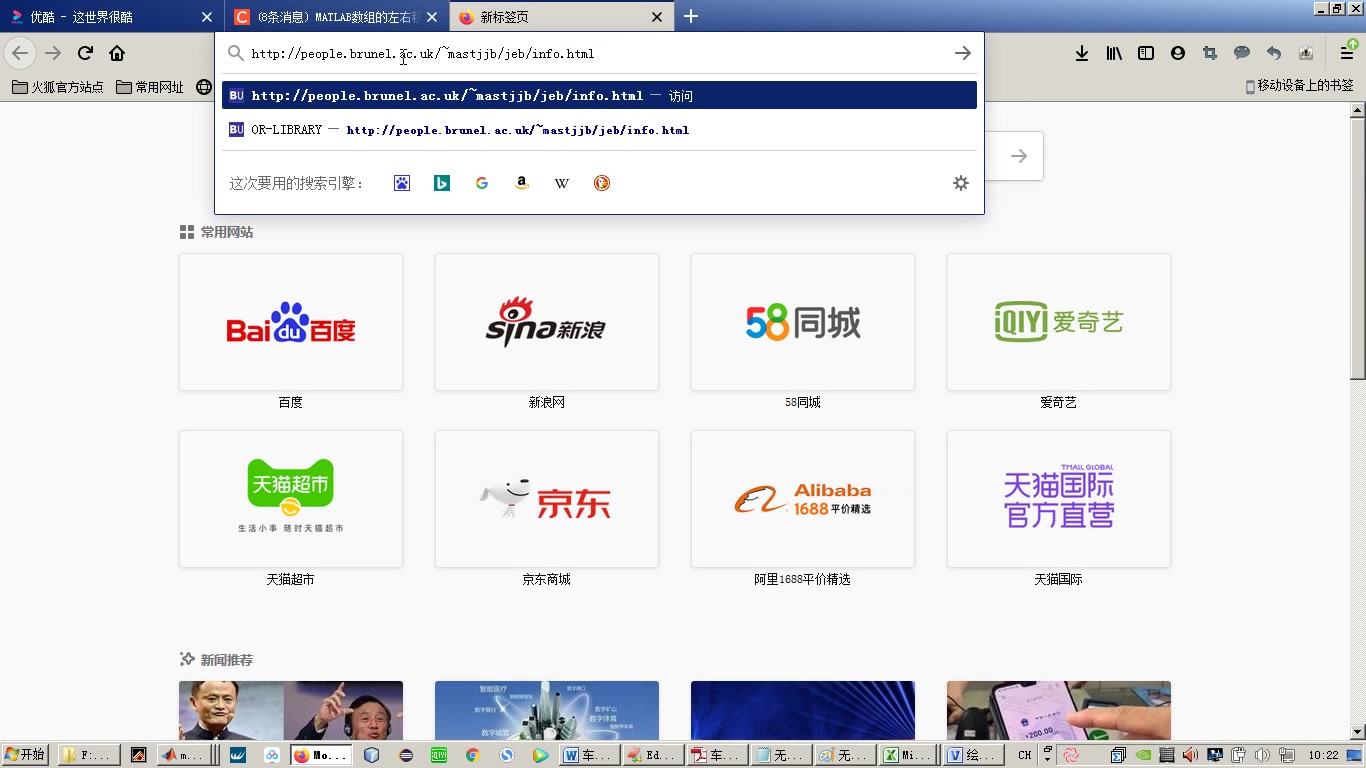This screenshot has width=1366, height=768.
Task: Switch to MATLAB in the taskbar
Action: click(x=182, y=755)
